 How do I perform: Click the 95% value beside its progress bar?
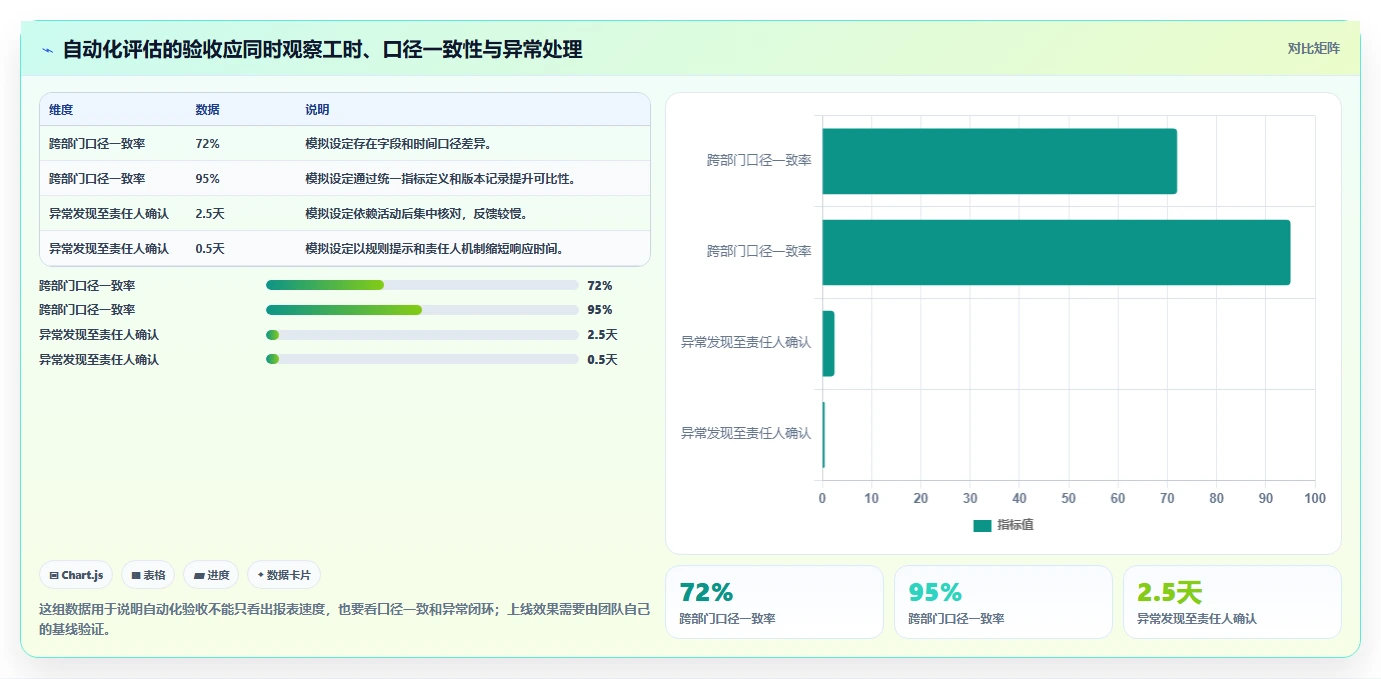[600, 310]
